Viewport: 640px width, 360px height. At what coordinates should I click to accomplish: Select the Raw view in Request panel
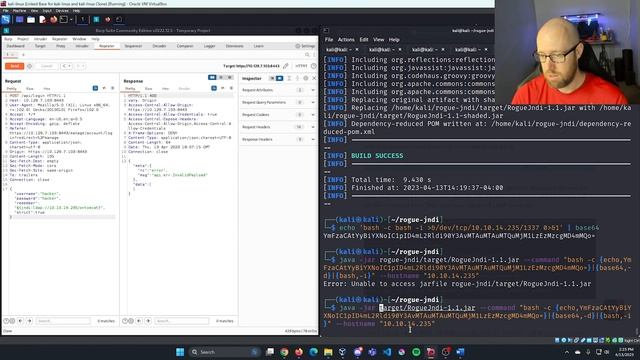click(30, 89)
